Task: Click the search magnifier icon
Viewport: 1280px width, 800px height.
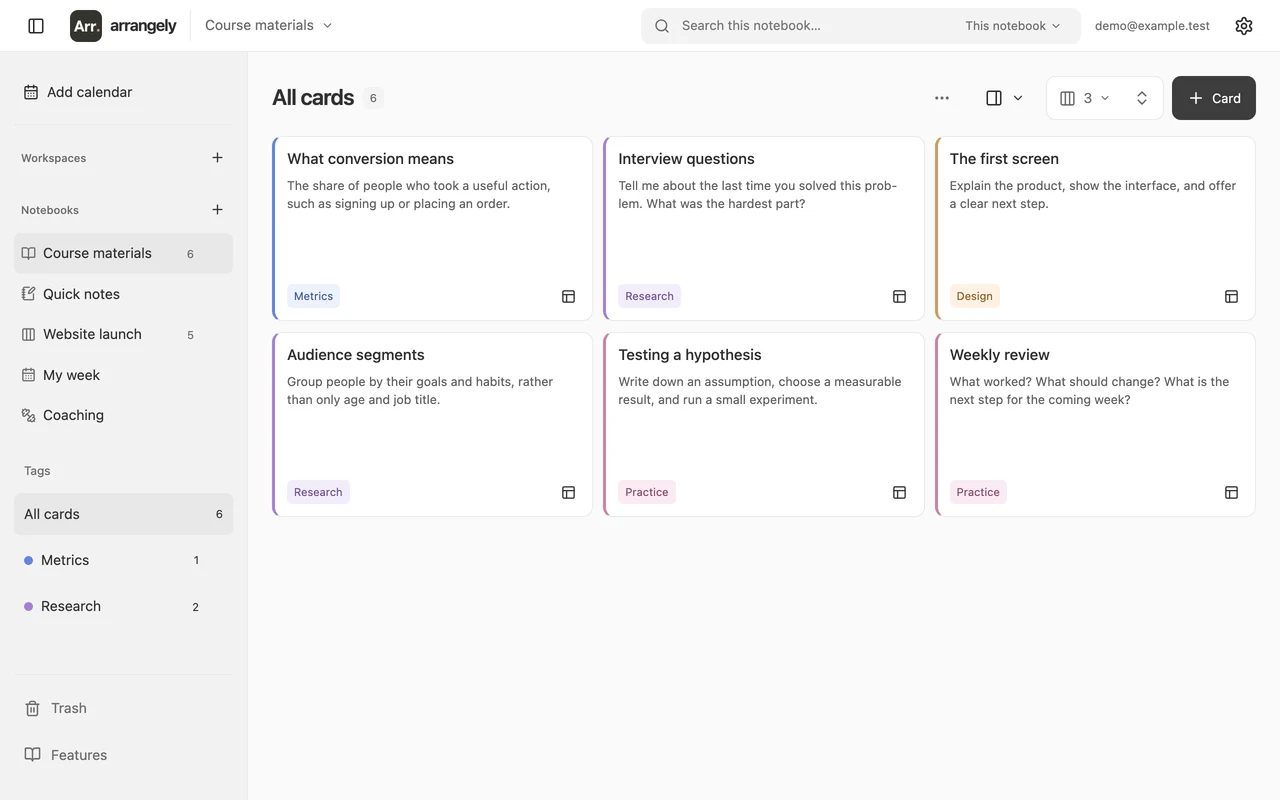Action: pos(662,26)
